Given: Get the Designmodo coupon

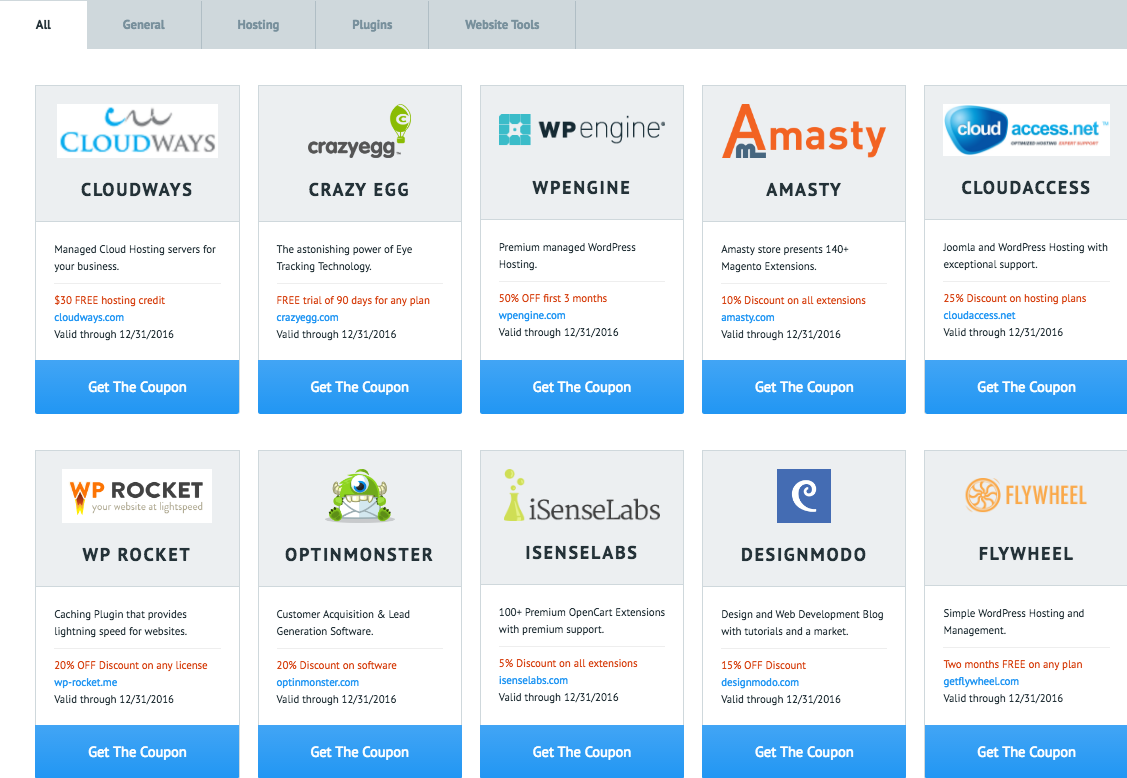Looking at the screenshot, I should [804, 751].
